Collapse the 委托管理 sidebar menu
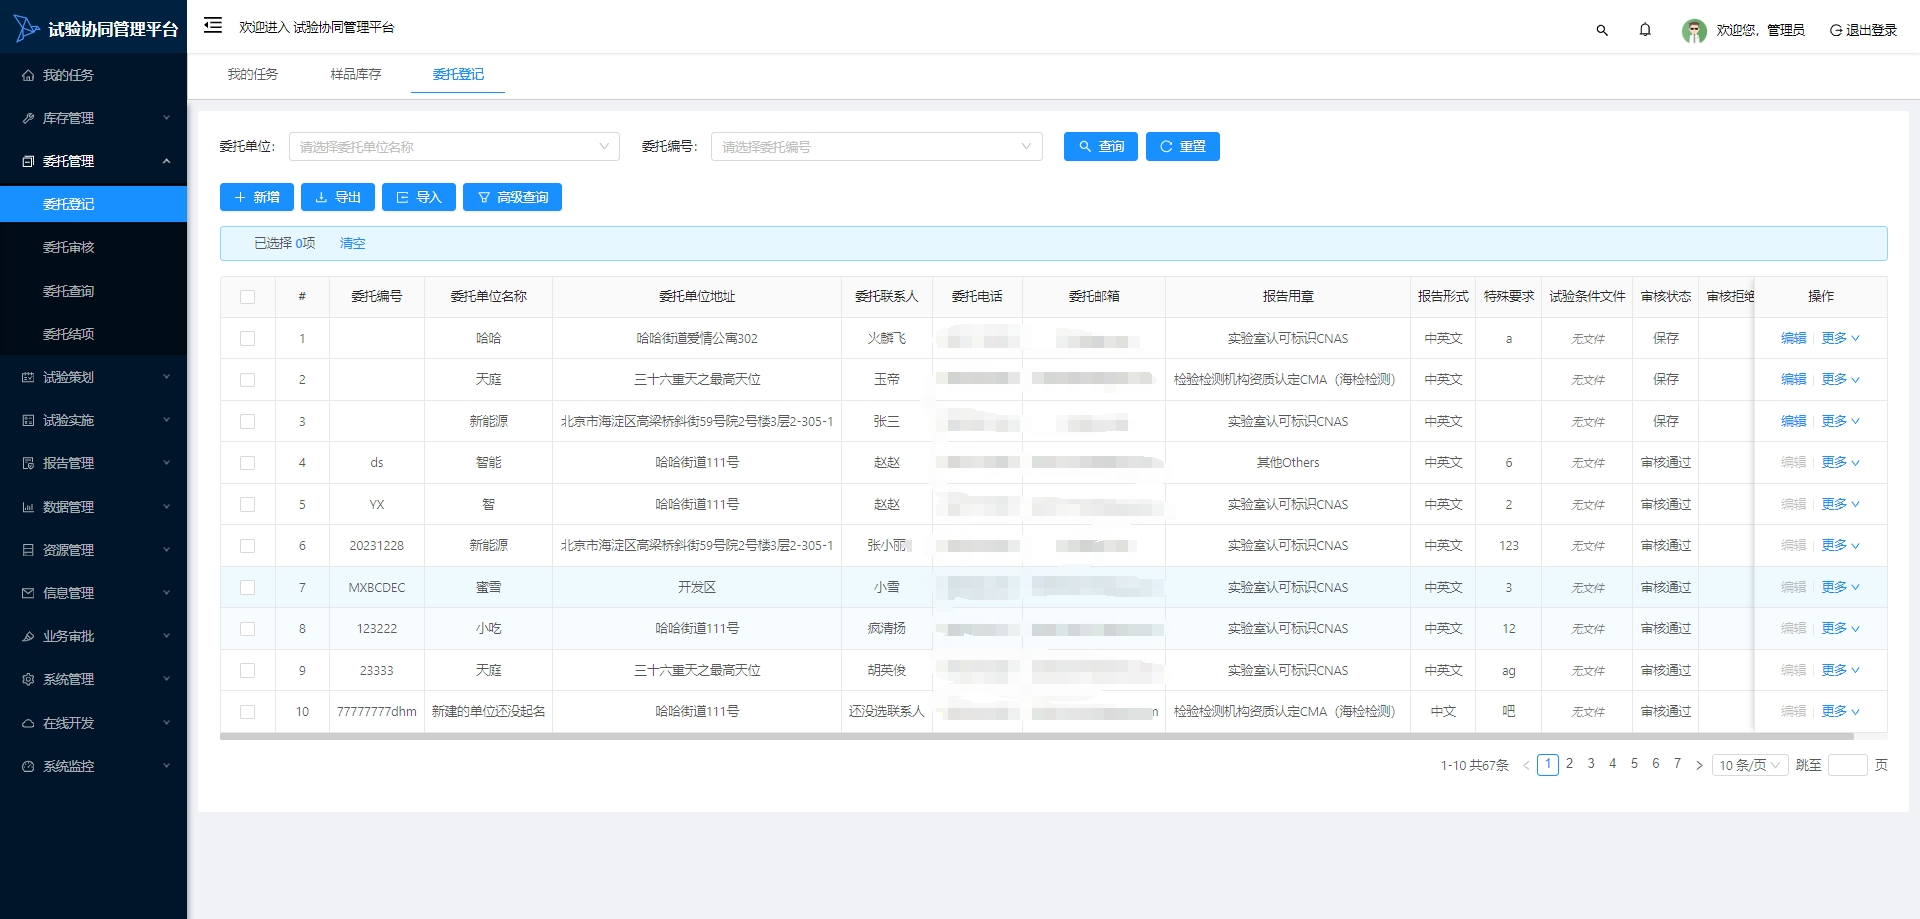The height and width of the screenshot is (919, 1920). click(x=93, y=161)
